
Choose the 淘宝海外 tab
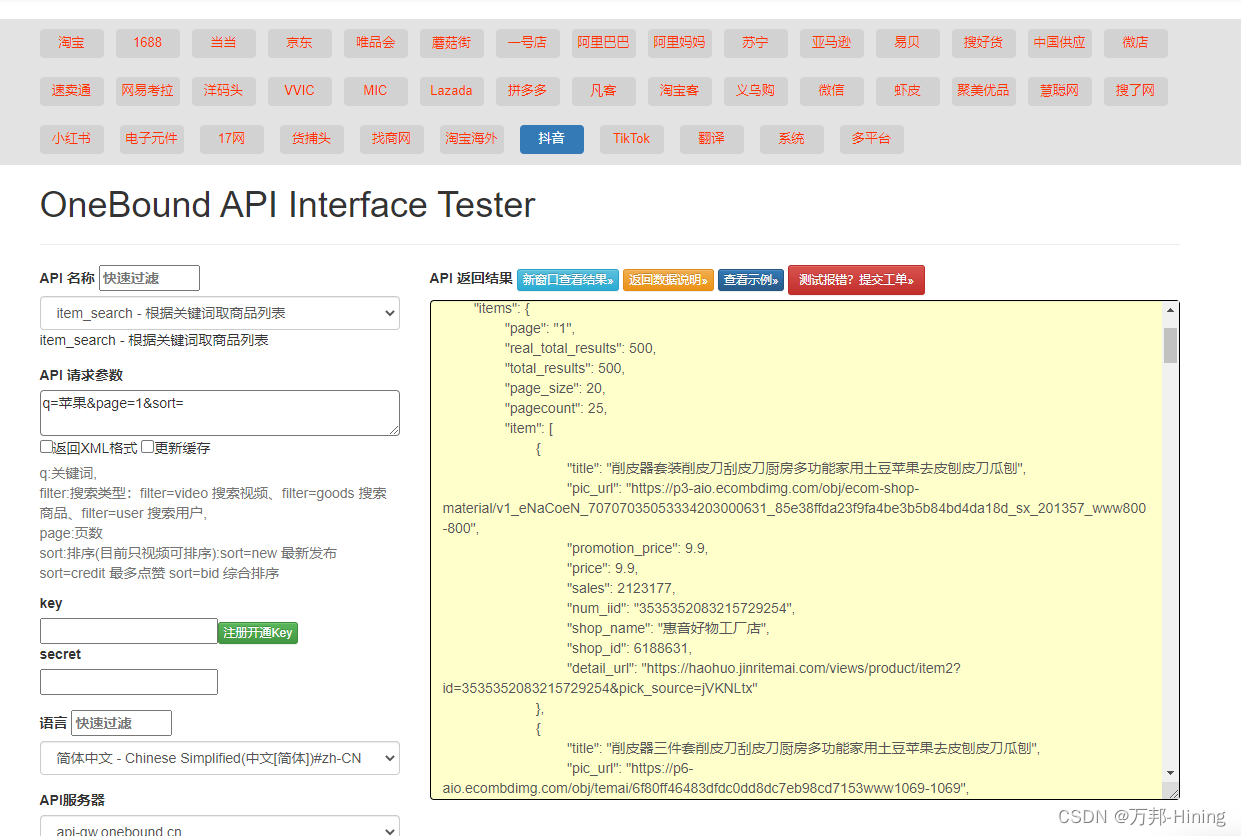tap(471, 139)
